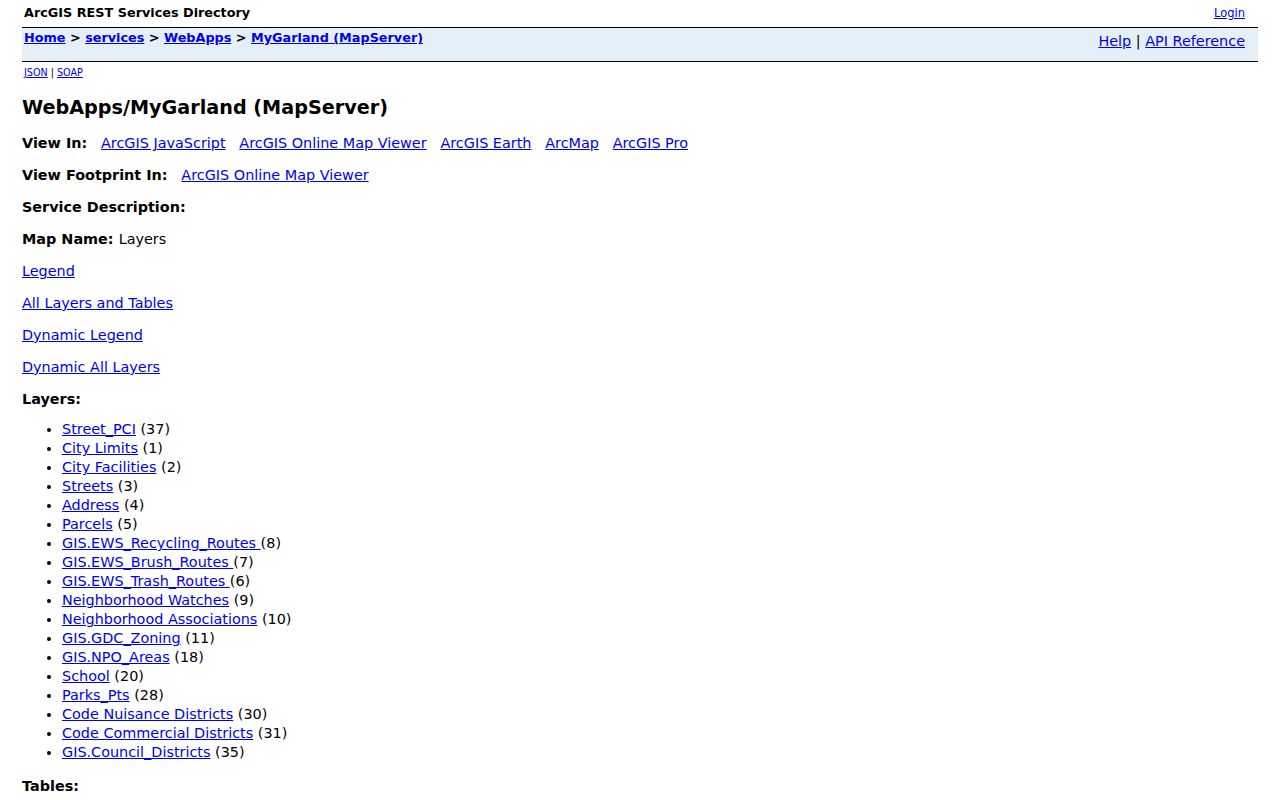Screen dimensions: 1280x800
Task: View the JSON format link
Action: point(35,73)
